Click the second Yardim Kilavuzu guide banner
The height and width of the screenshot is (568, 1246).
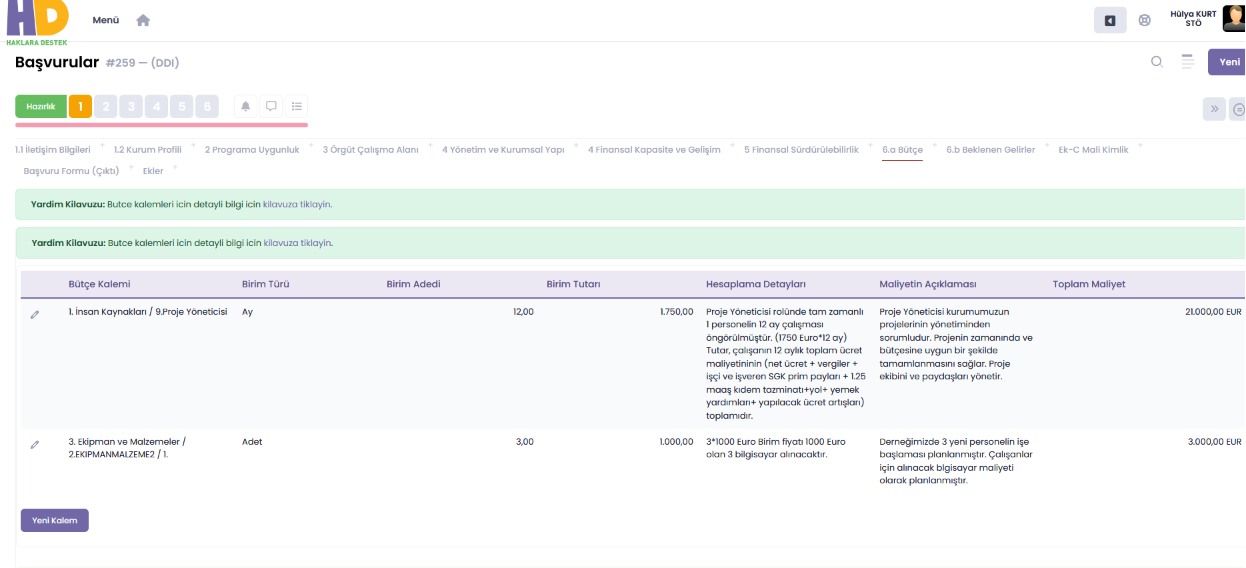point(630,242)
